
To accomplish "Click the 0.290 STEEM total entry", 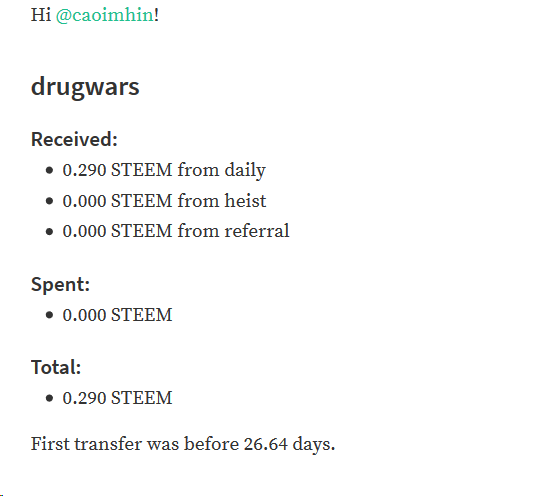I will (117, 398).
